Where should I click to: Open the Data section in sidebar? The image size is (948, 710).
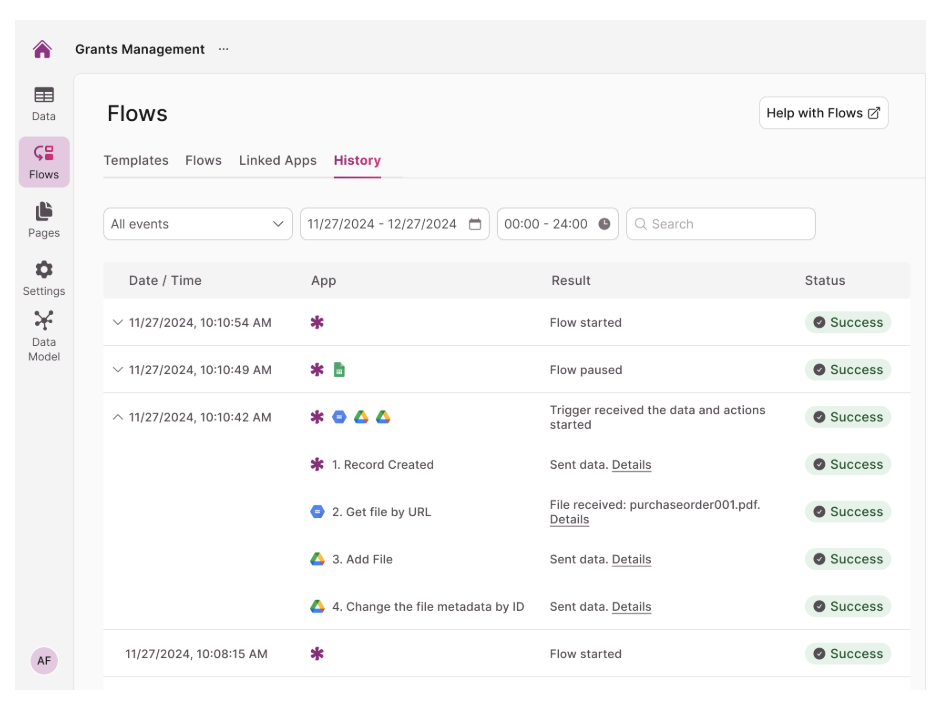pos(44,103)
